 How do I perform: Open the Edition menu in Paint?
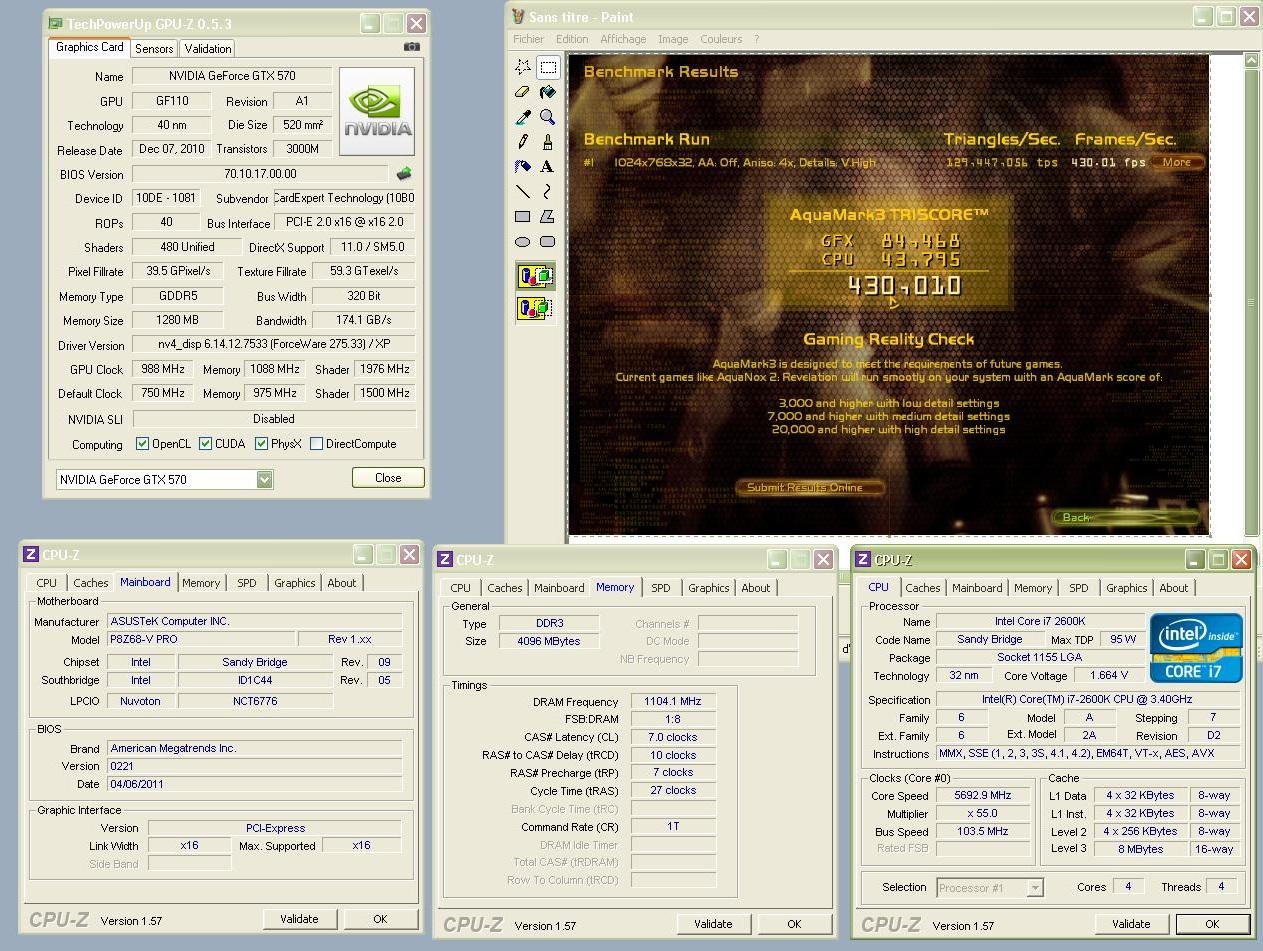tap(572, 39)
